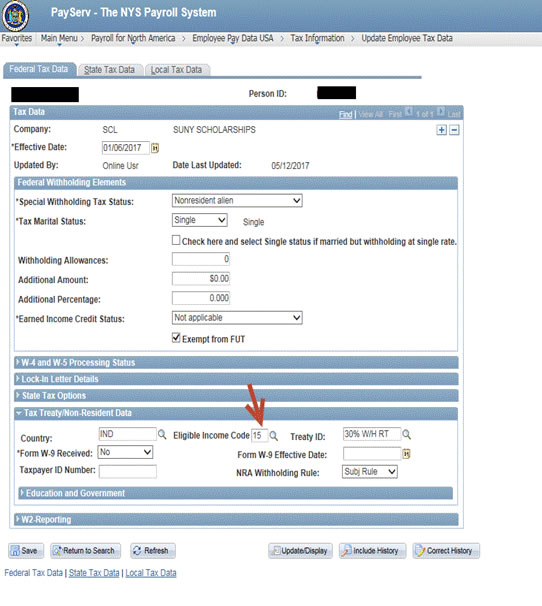This screenshot has height=606, width=542.
Task: Open Tax Information breadcrumb
Action: click(x=317, y=38)
